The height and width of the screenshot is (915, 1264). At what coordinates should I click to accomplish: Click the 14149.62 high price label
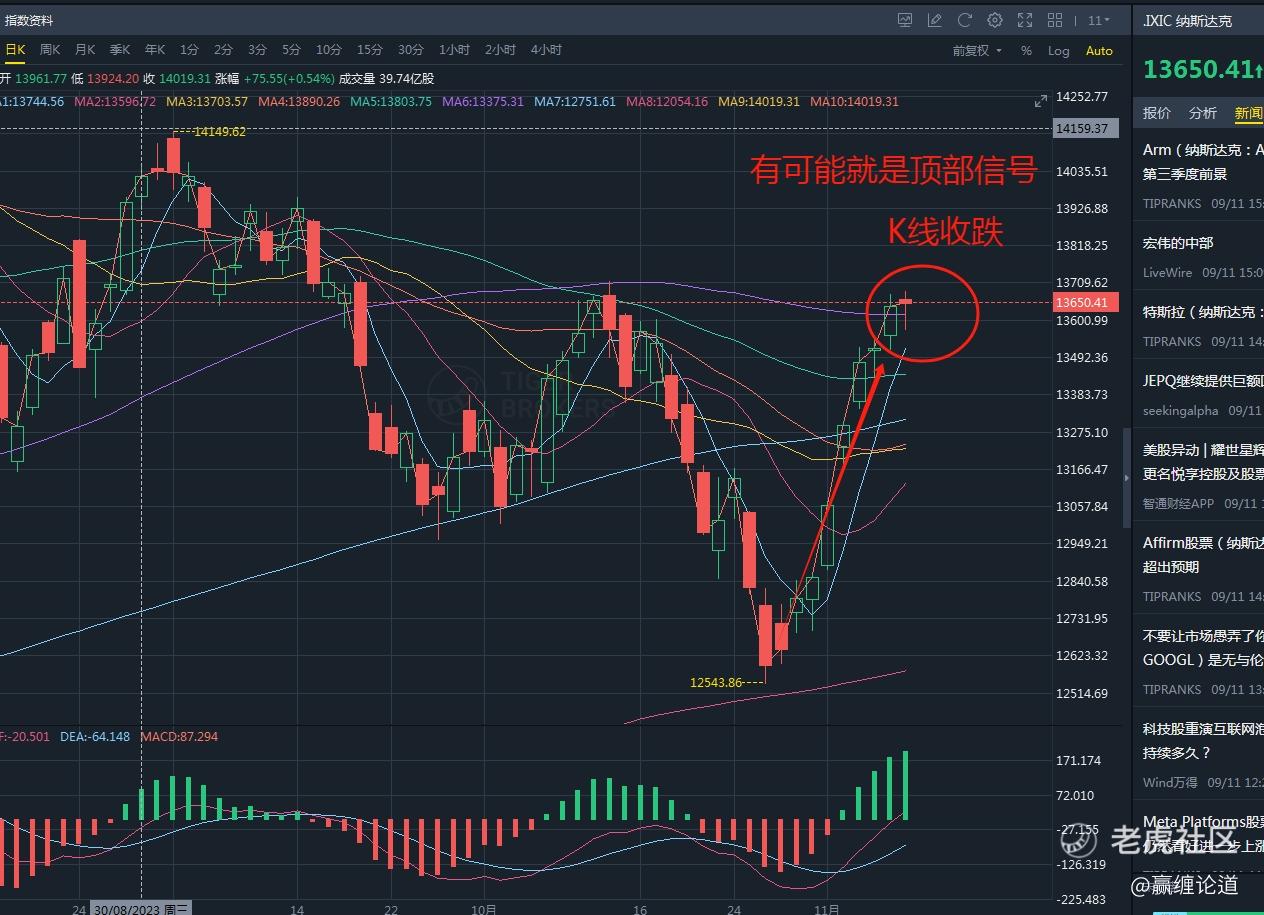pyautogui.click(x=220, y=131)
